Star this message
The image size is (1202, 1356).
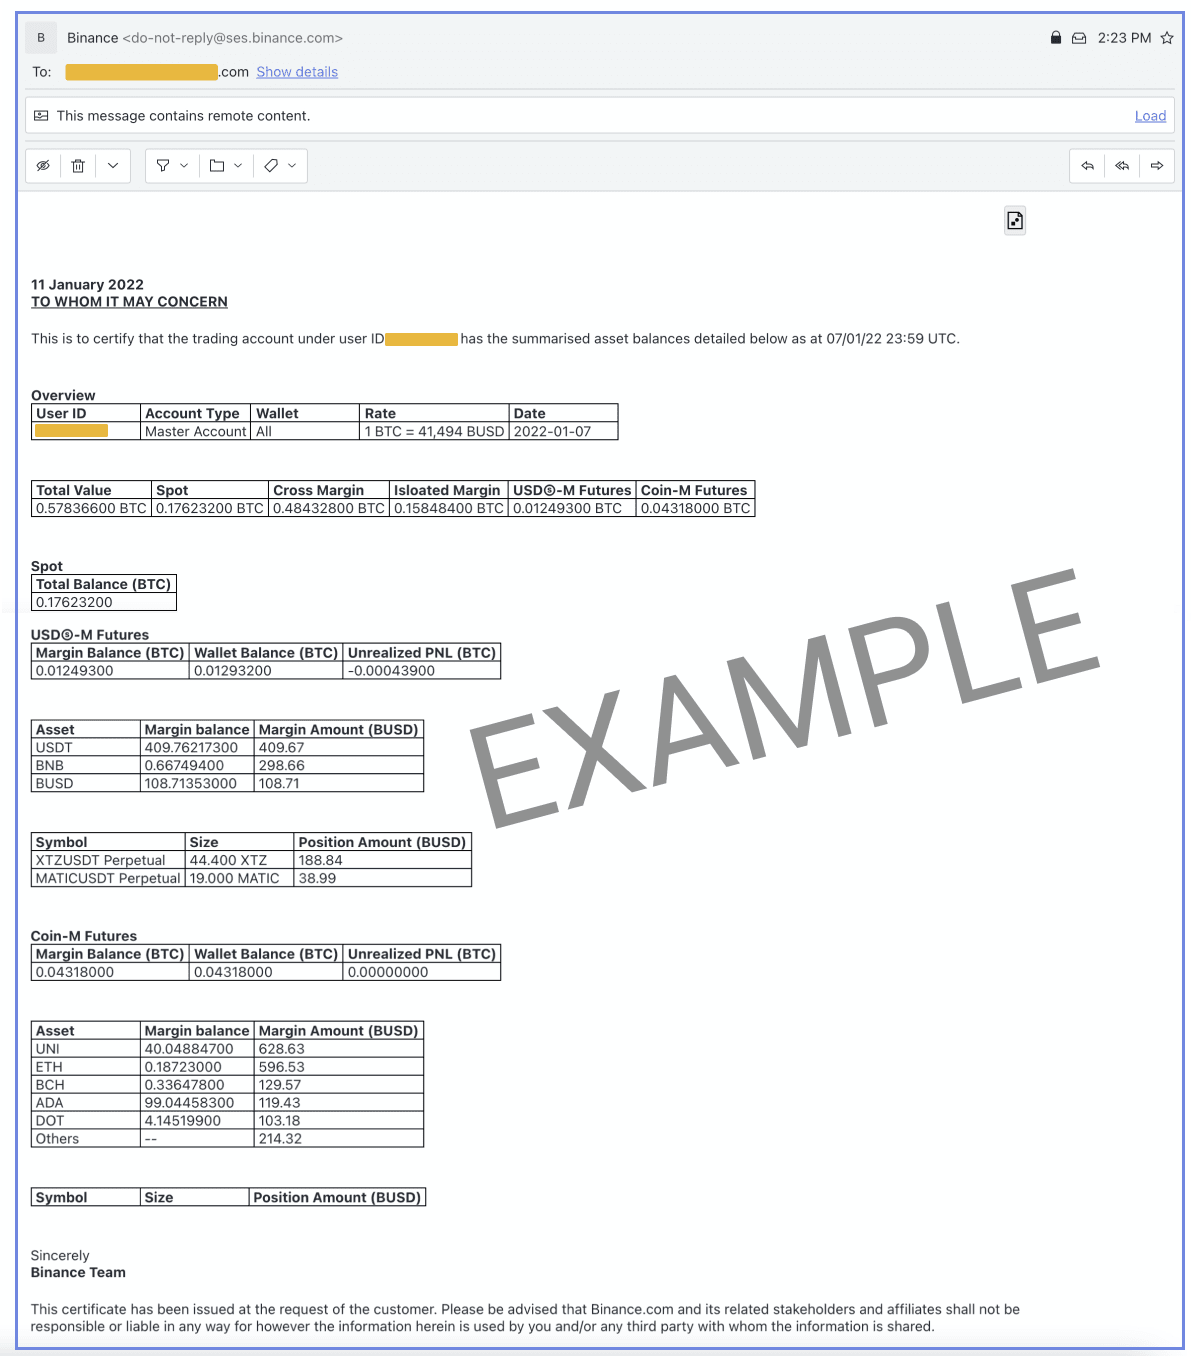click(x=1167, y=38)
